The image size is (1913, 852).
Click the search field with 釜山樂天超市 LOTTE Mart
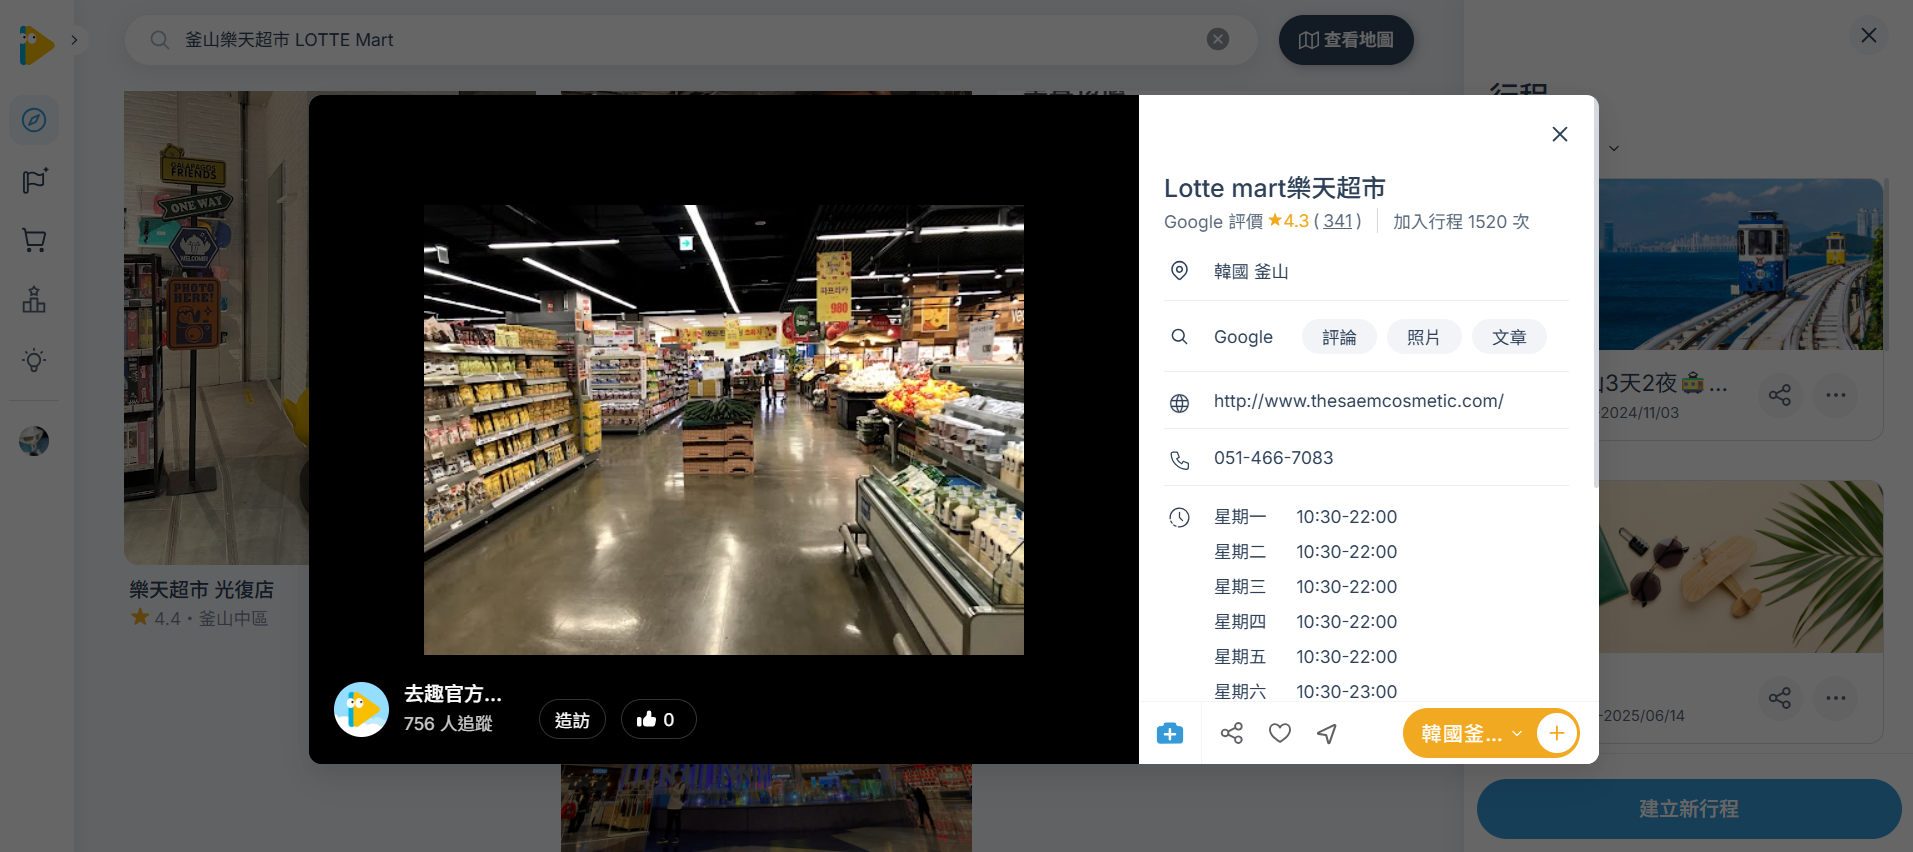click(x=690, y=40)
